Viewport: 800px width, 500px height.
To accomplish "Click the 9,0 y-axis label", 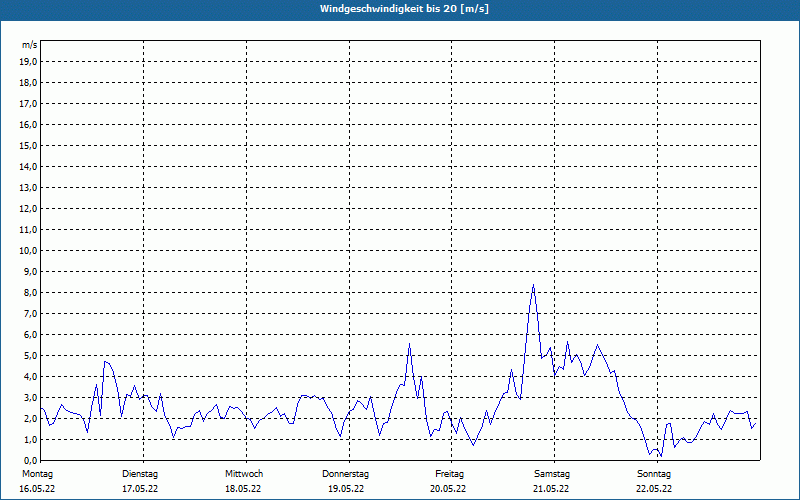I will pyautogui.click(x=30, y=271).
